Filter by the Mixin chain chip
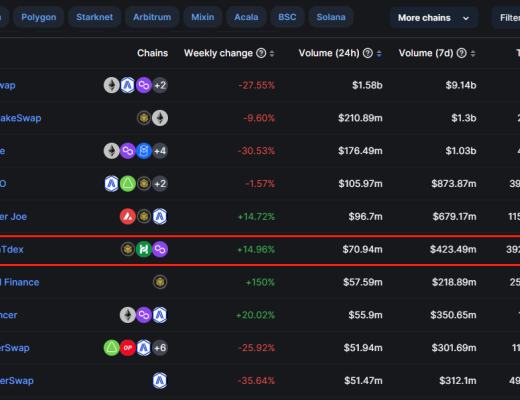Screen dimensions: 520x400 [x=203, y=17]
